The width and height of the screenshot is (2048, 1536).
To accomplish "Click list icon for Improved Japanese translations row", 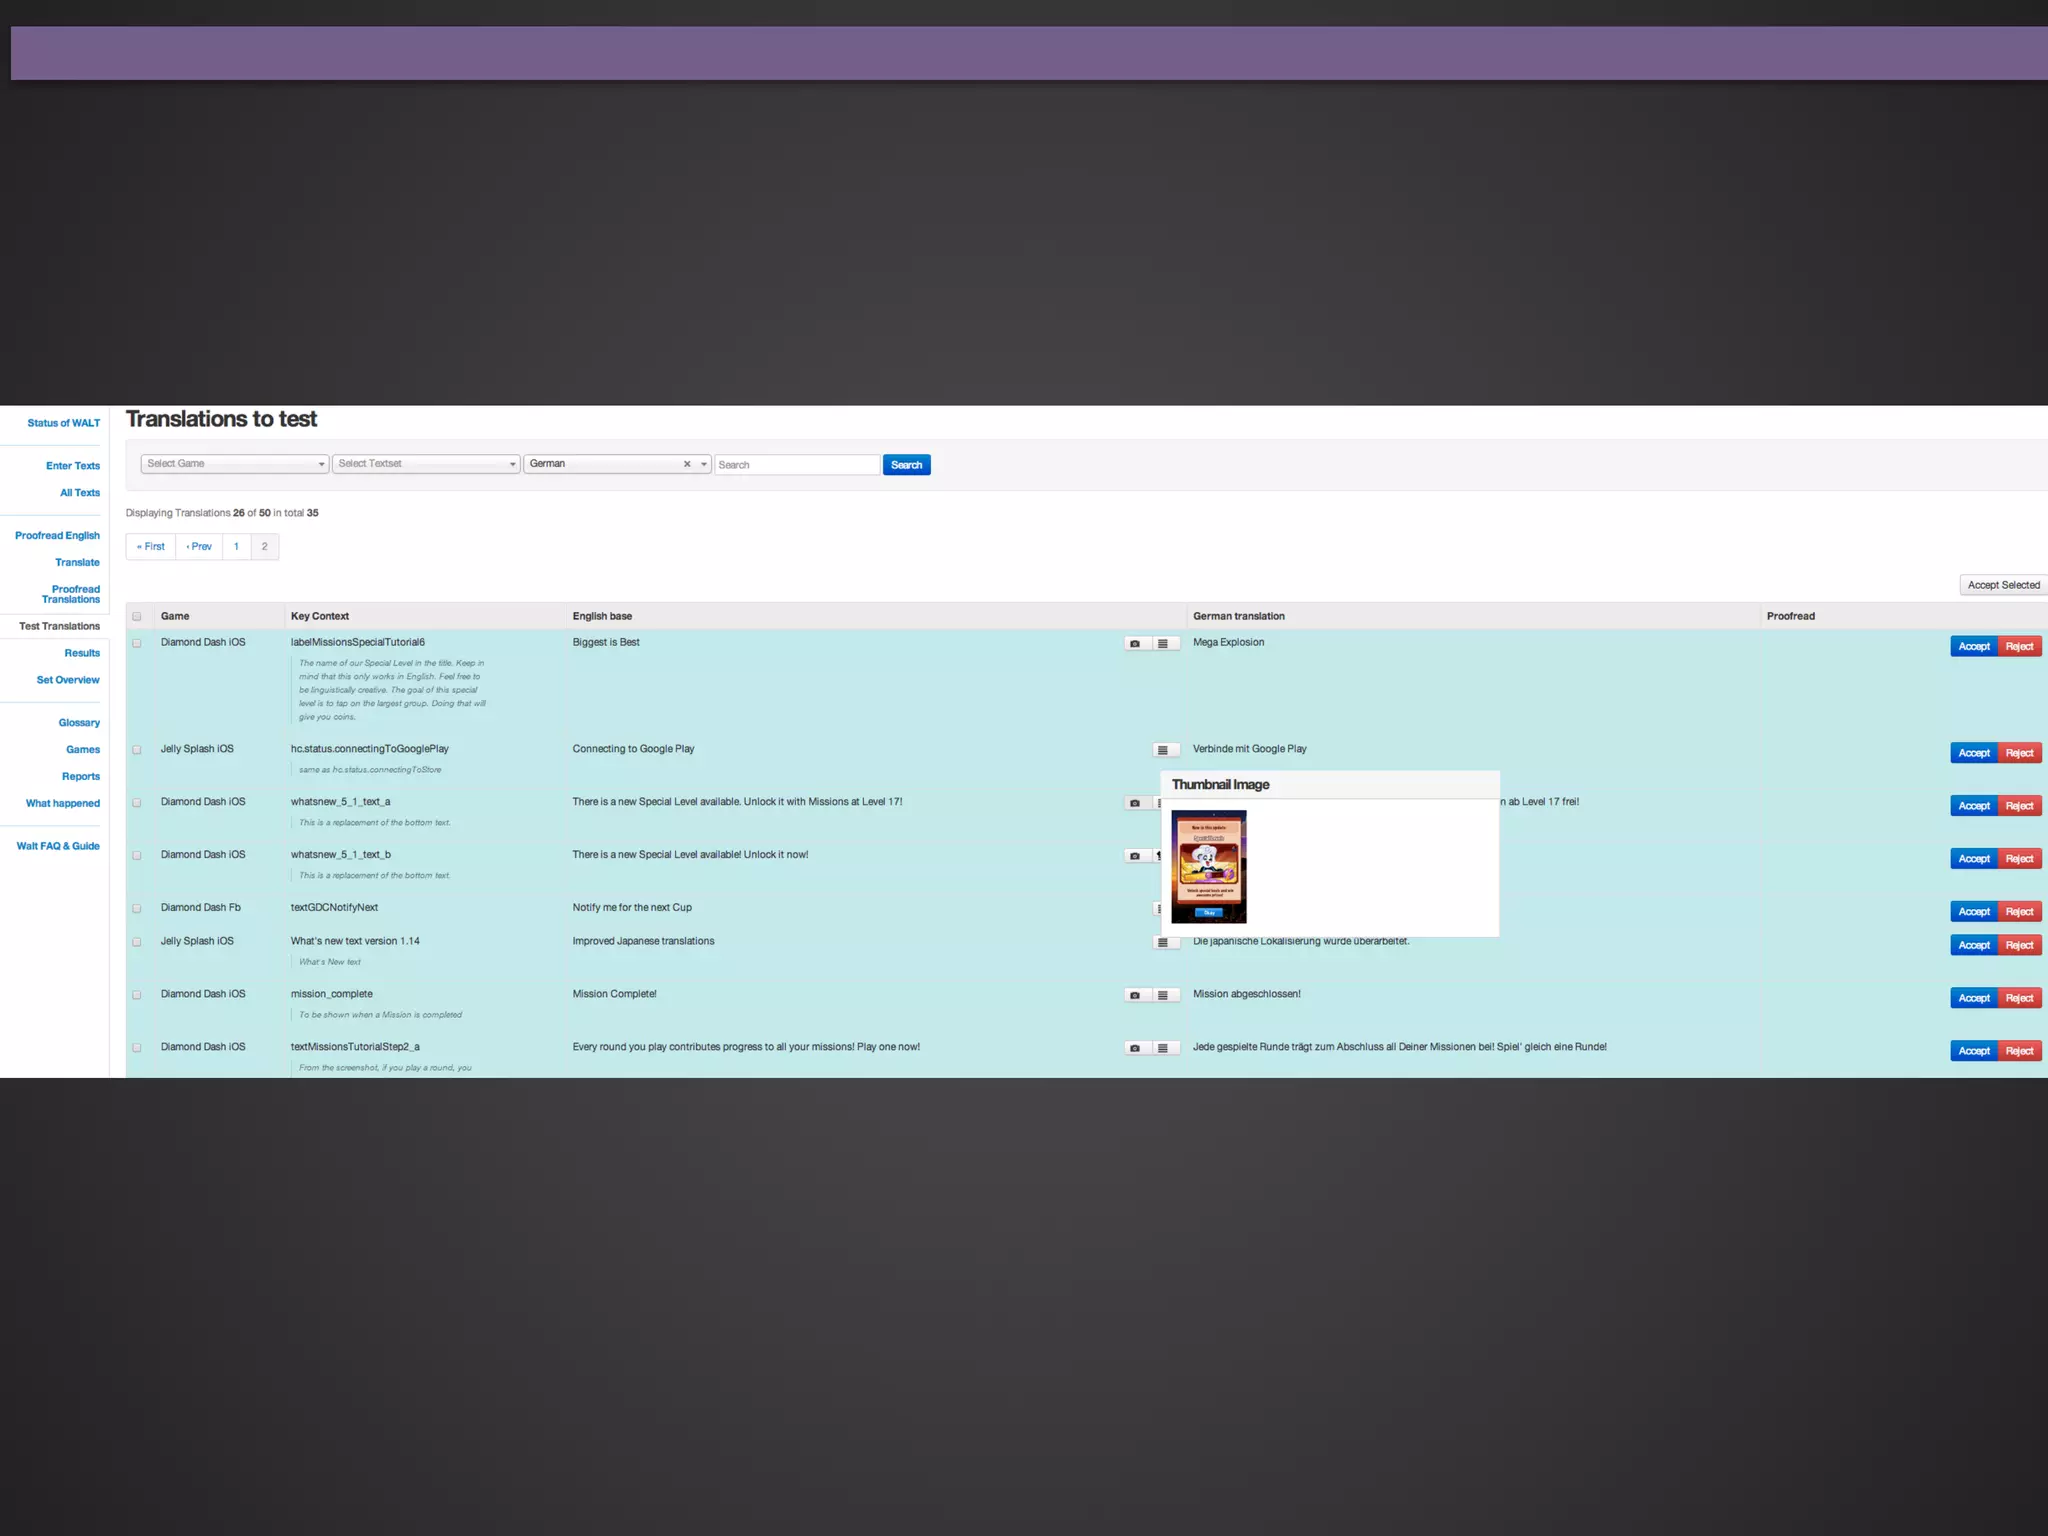I will pos(1162,942).
